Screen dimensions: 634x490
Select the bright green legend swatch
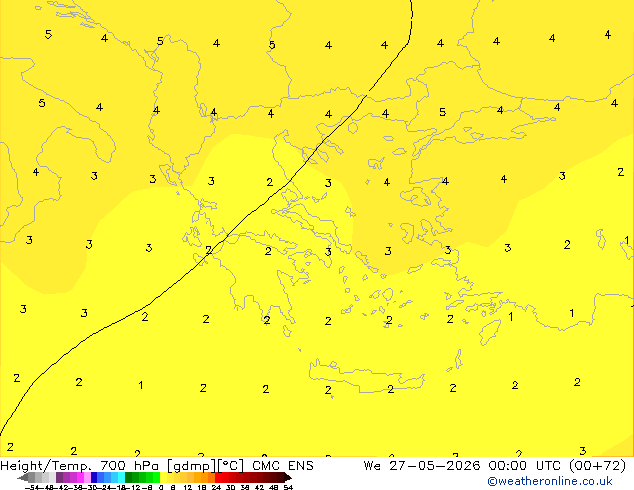point(156,477)
